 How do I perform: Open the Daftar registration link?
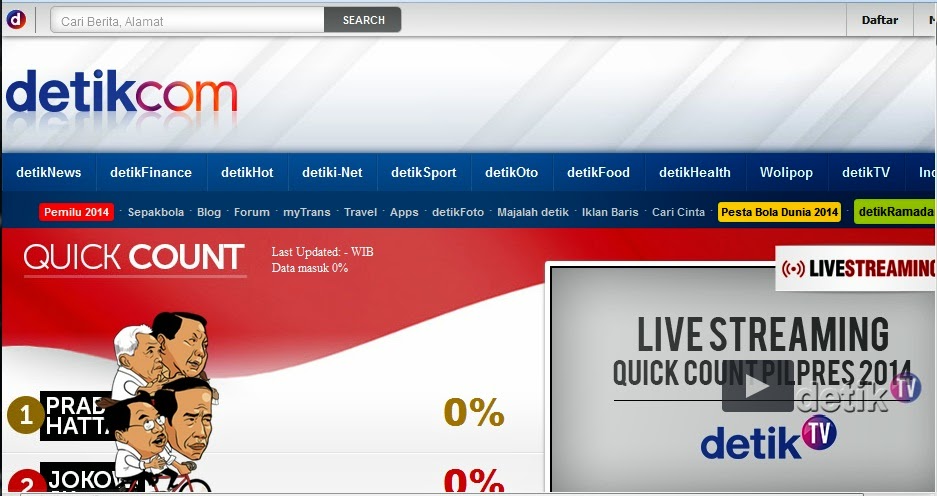(x=880, y=20)
